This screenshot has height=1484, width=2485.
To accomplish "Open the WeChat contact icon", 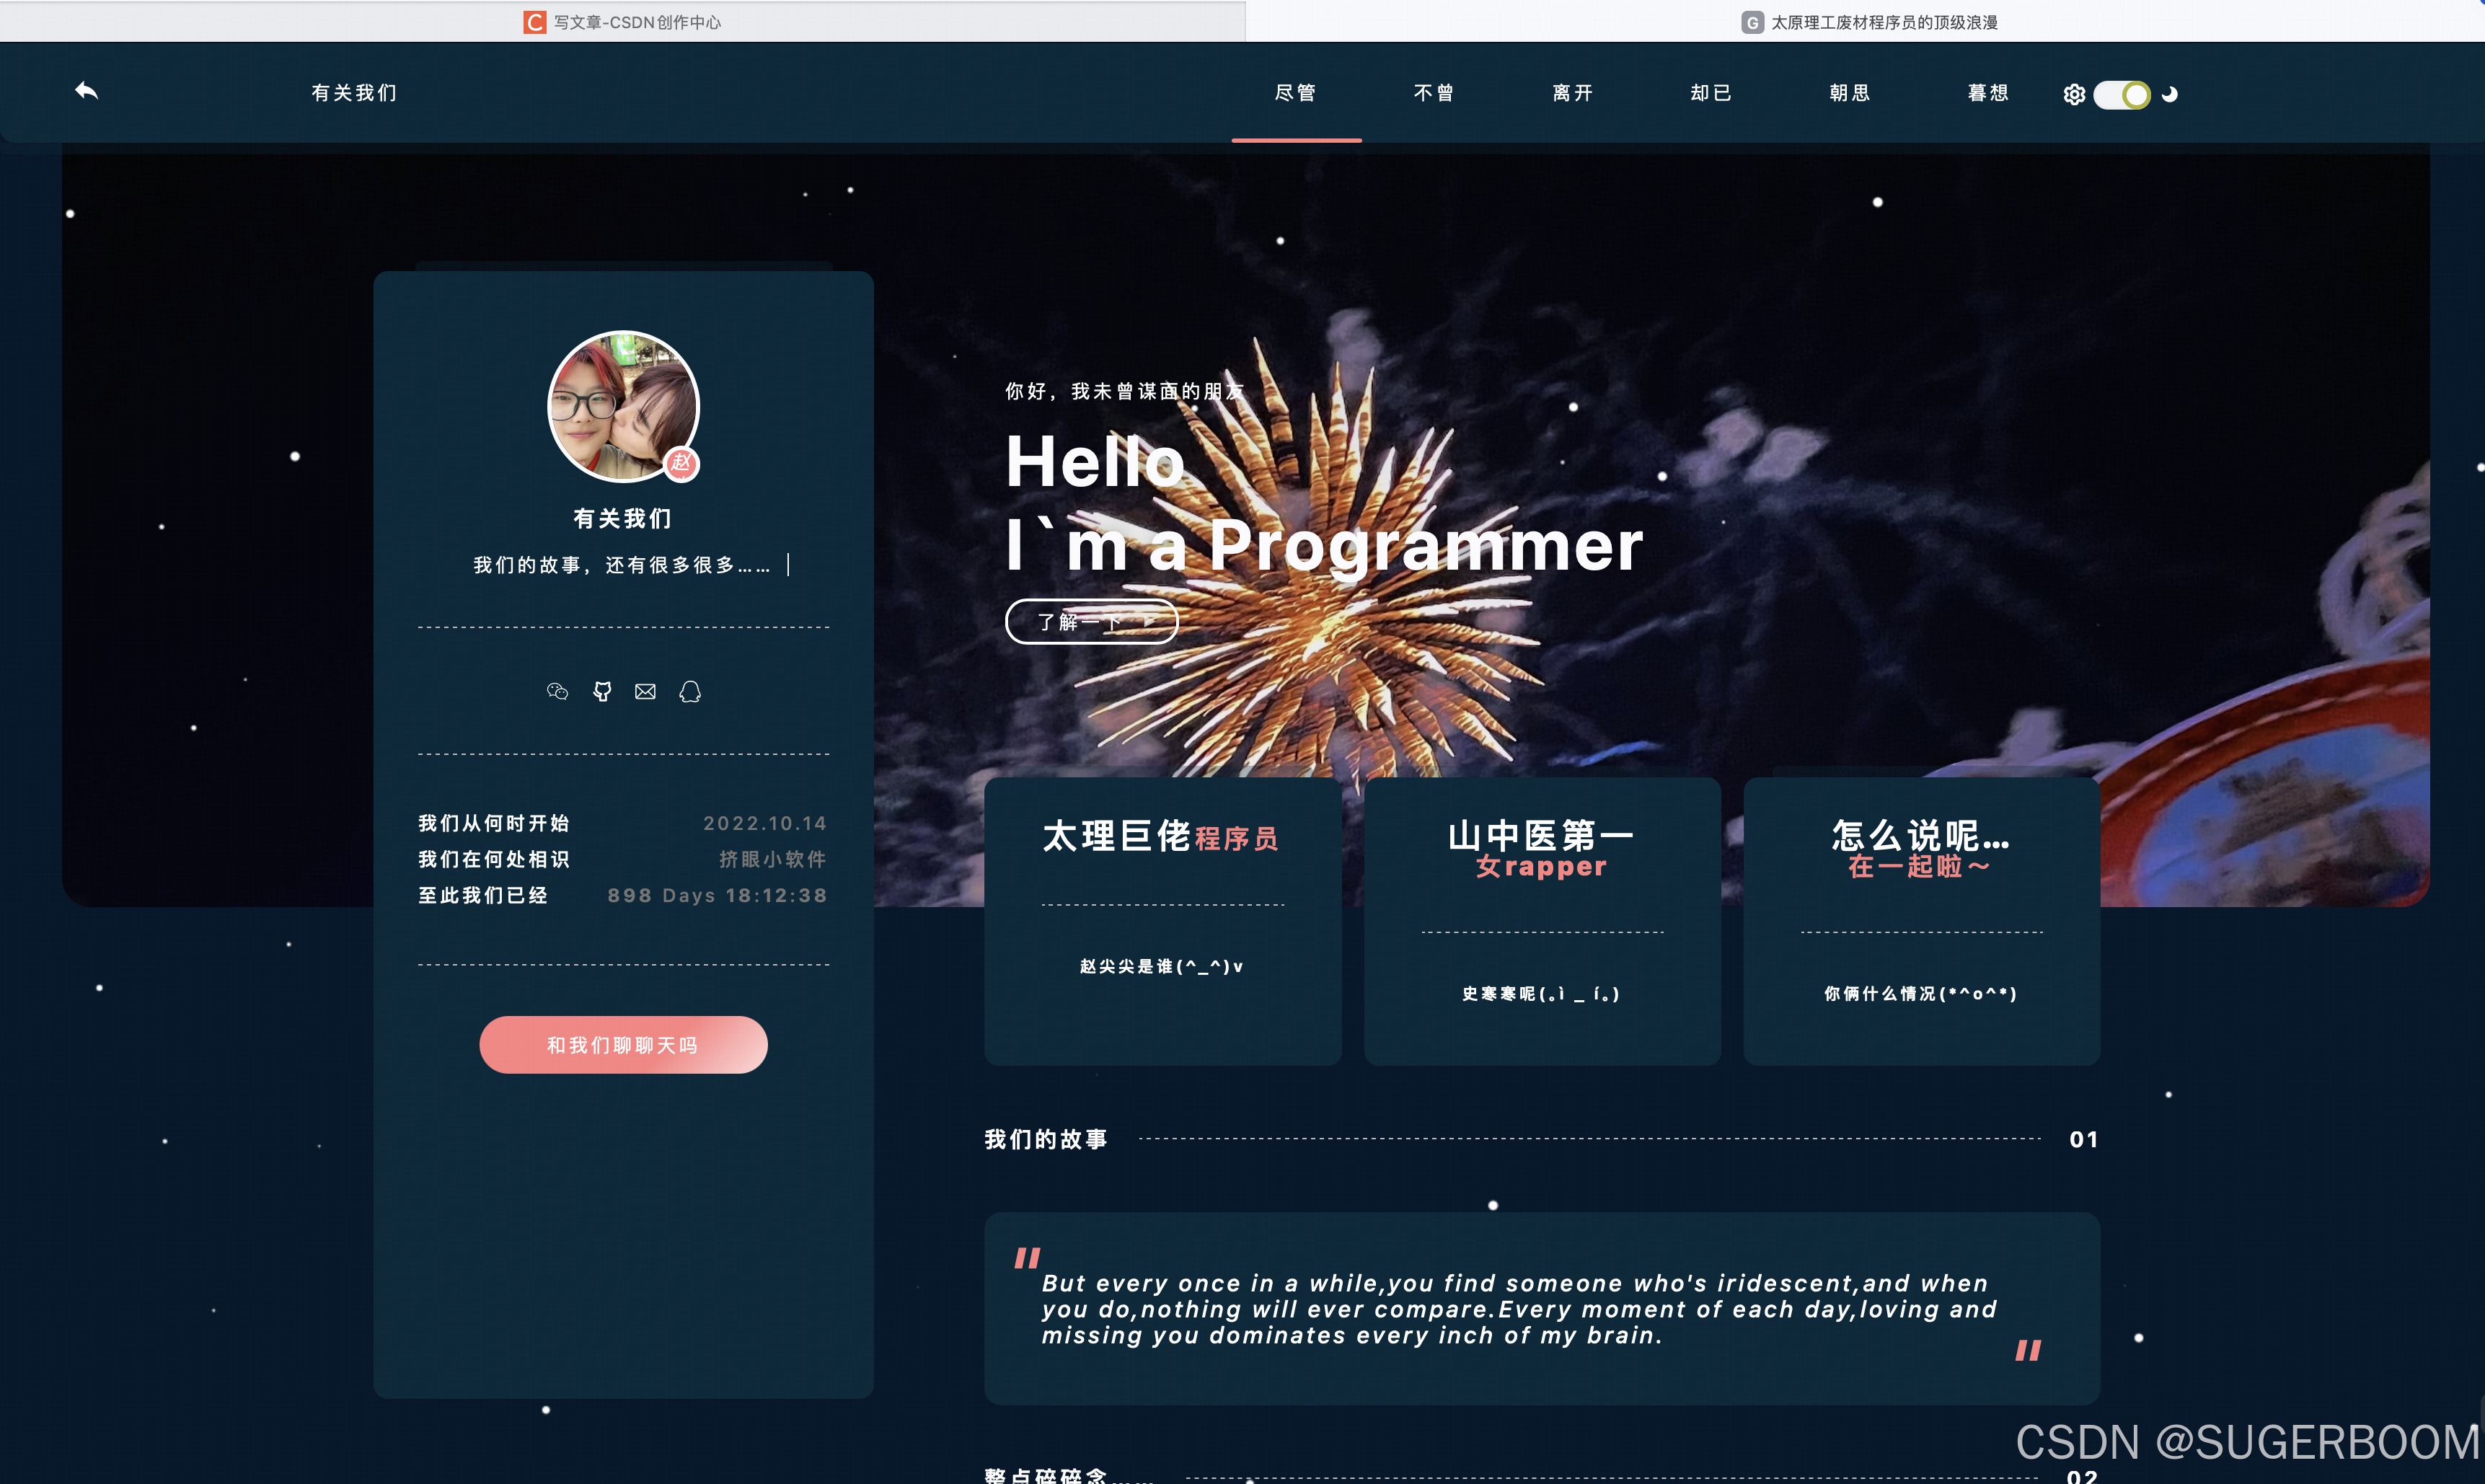I will [557, 691].
